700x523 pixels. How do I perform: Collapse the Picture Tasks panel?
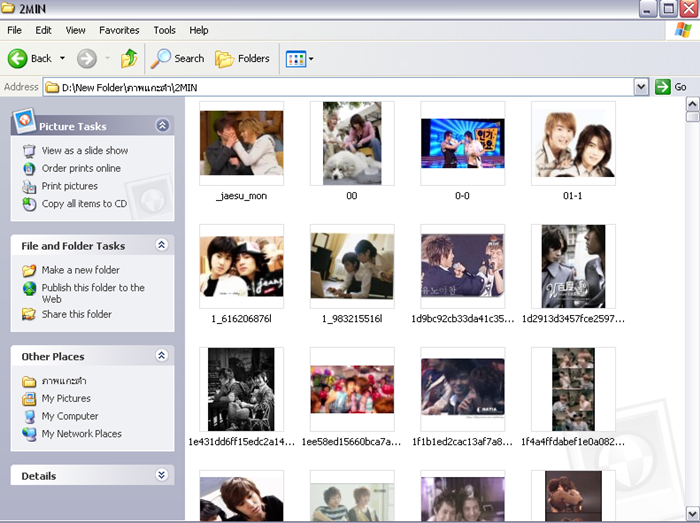click(162, 125)
